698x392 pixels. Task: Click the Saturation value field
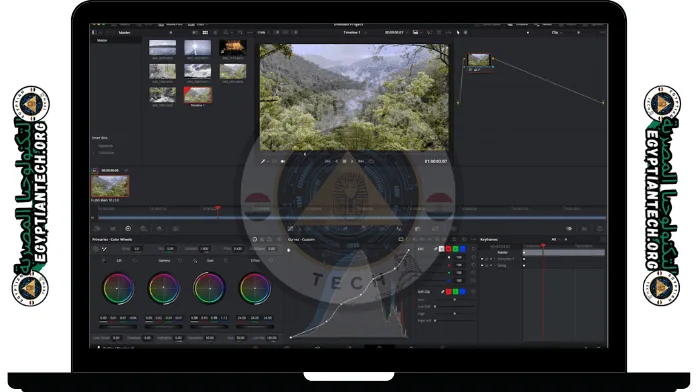(x=209, y=338)
